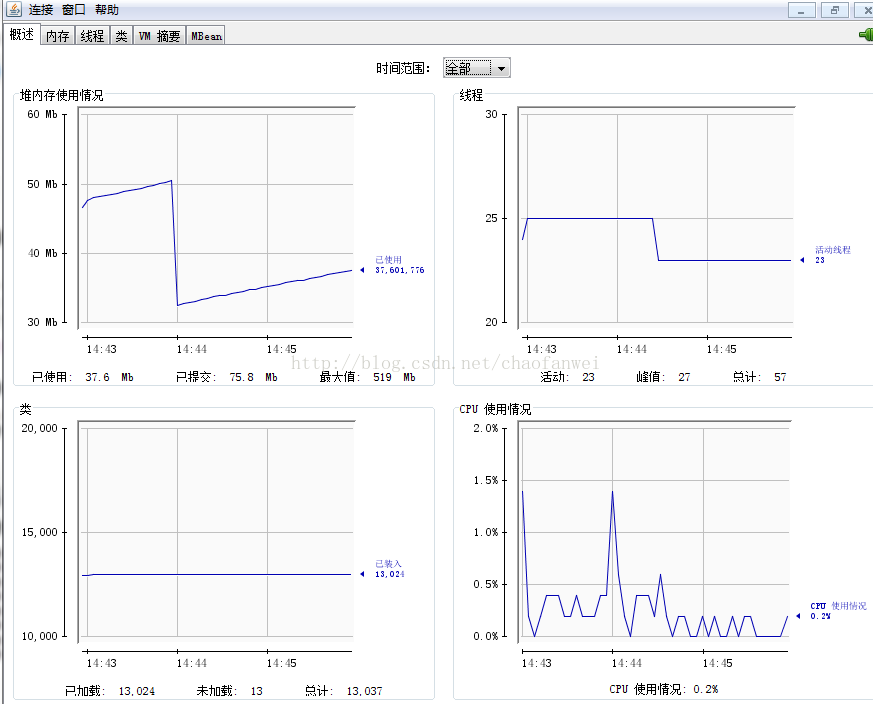Viewport: 873px width, 704px height.
Task: Click the CPU 使用情况 0.2% legend
Action: coord(832,610)
